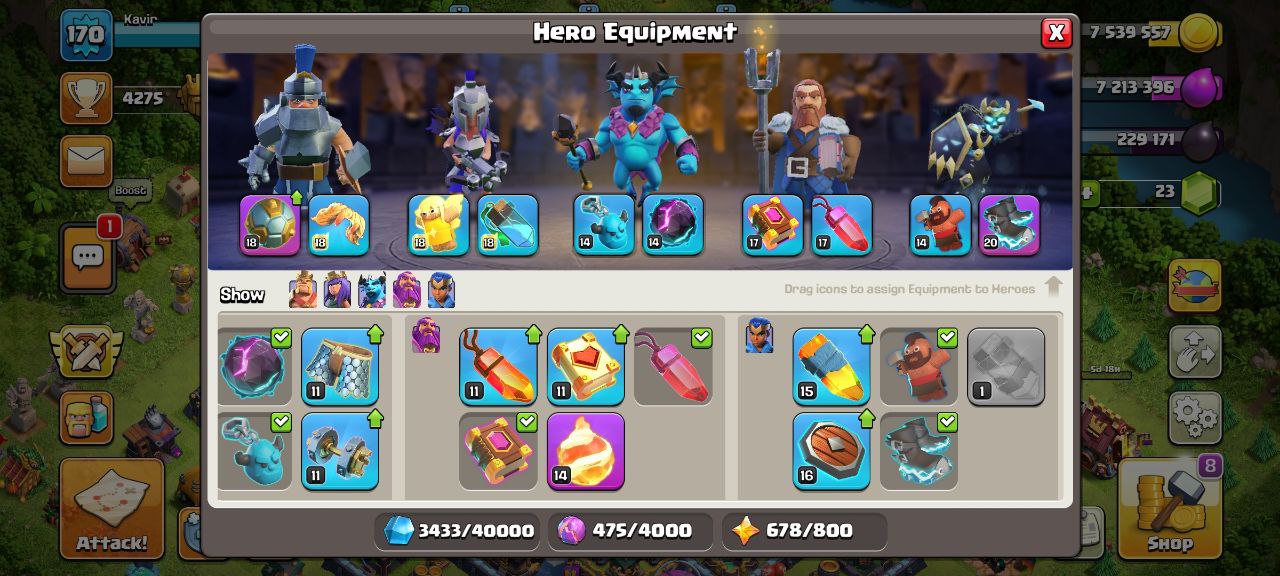1280x576 pixels.
Task: Open the locked level 1 equipment slot
Action: point(1006,366)
